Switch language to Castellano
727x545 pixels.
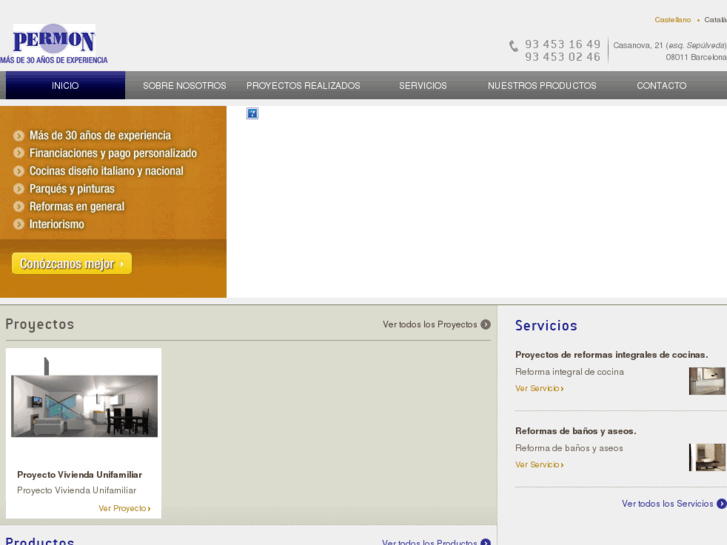click(673, 19)
